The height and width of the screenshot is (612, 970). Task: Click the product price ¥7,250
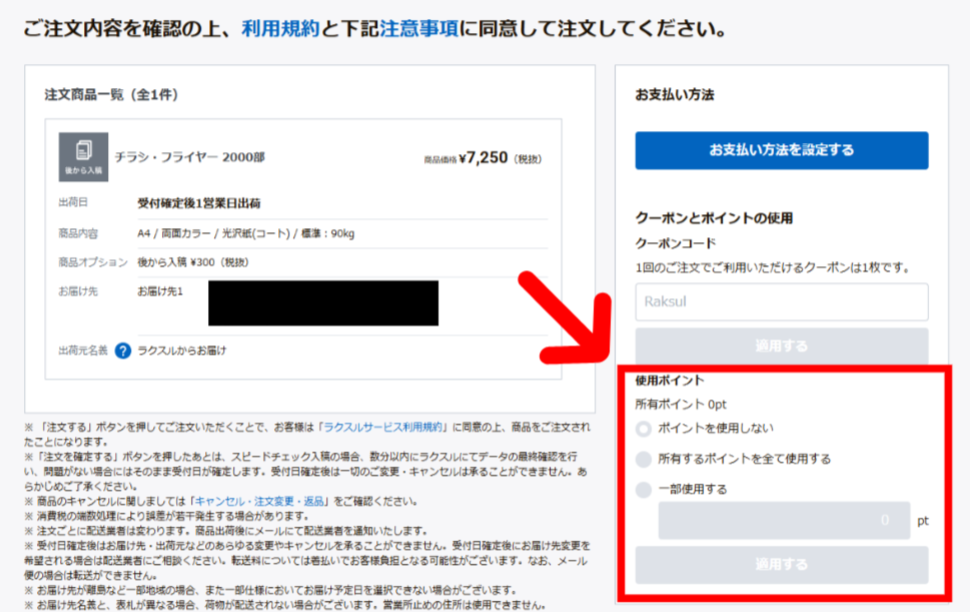point(483,158)
